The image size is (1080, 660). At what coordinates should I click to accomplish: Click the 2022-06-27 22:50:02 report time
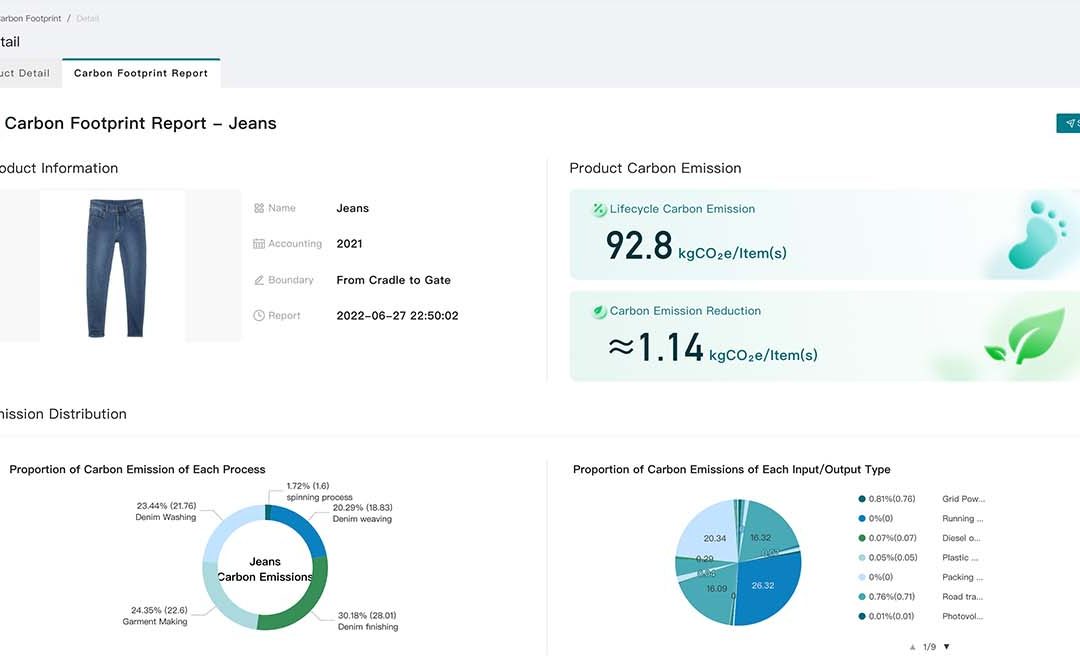(397, 316)
